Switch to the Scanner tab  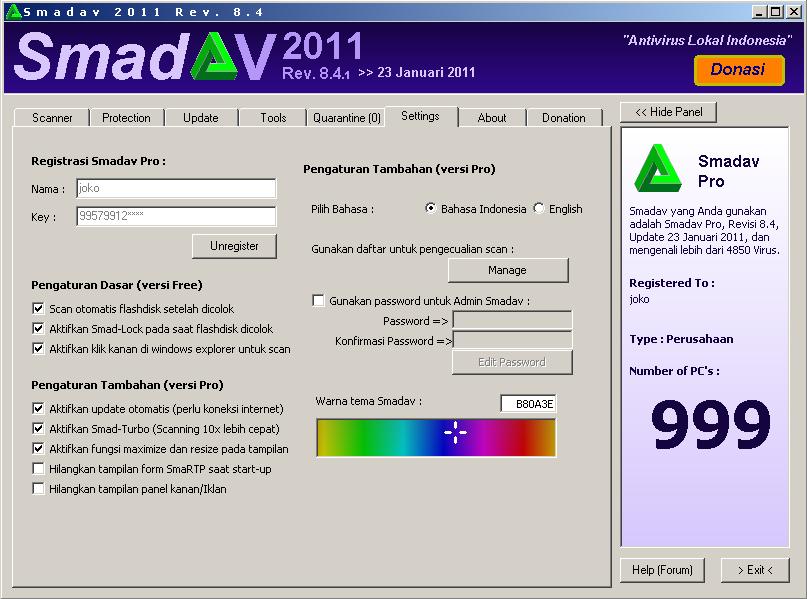click(x=50, y=117)
